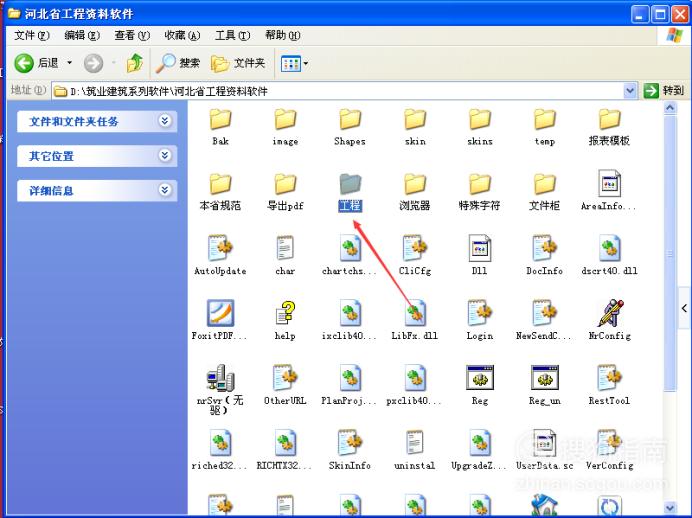Open the 后退 history dropdown arrow
Viewport: 692px width, 518px height.
[69, 63]
